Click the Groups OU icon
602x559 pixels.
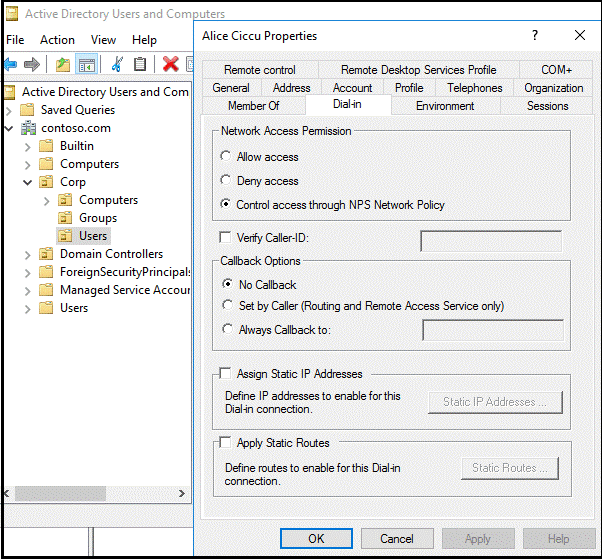pos(65,218)
